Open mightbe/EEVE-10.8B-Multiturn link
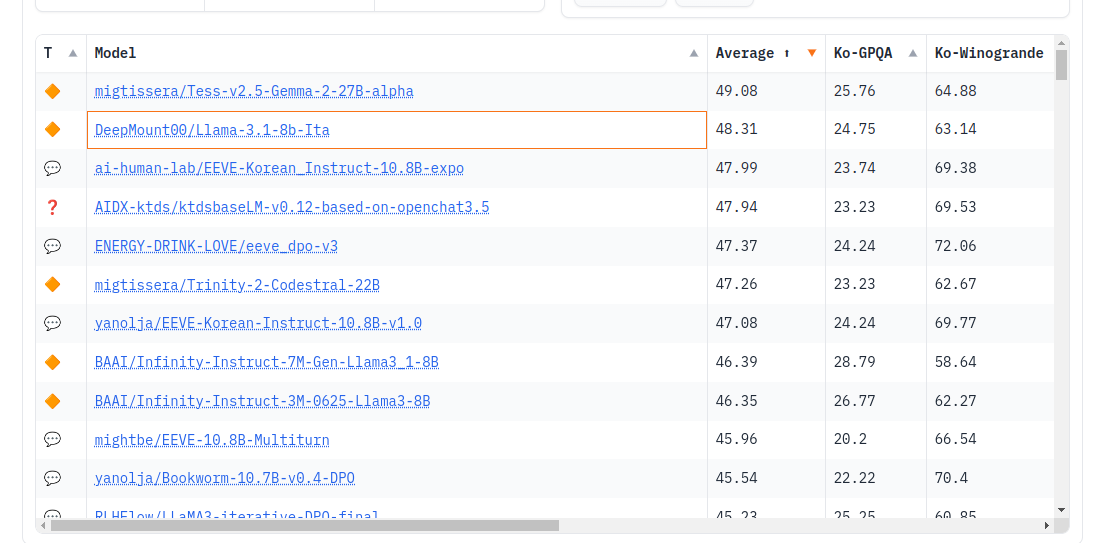1095x543 pixels. click(x=212, y=440)
